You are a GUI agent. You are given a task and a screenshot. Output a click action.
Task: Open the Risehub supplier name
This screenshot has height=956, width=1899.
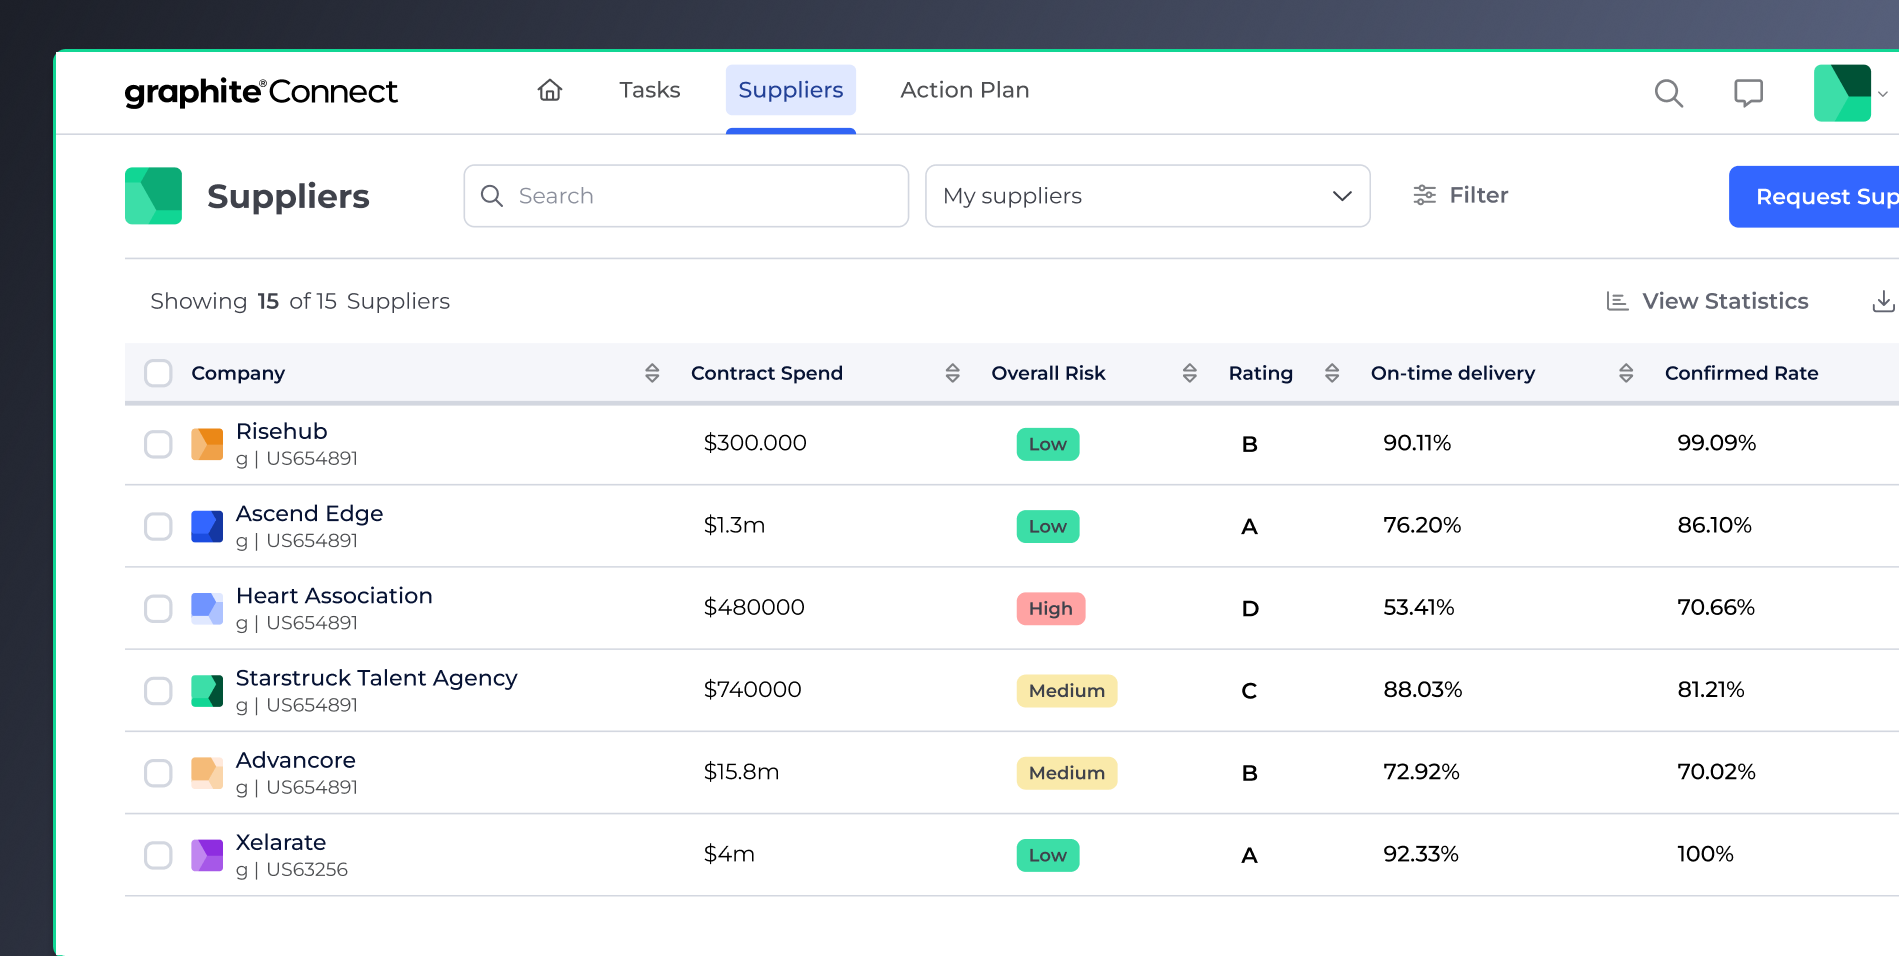pyautogui.click(x=282, y=431)
